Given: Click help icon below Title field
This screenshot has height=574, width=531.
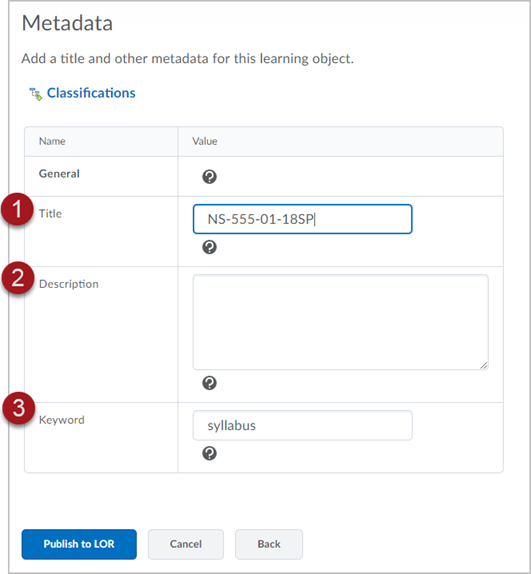Looking at the screenshot, I should coord(209,247).
